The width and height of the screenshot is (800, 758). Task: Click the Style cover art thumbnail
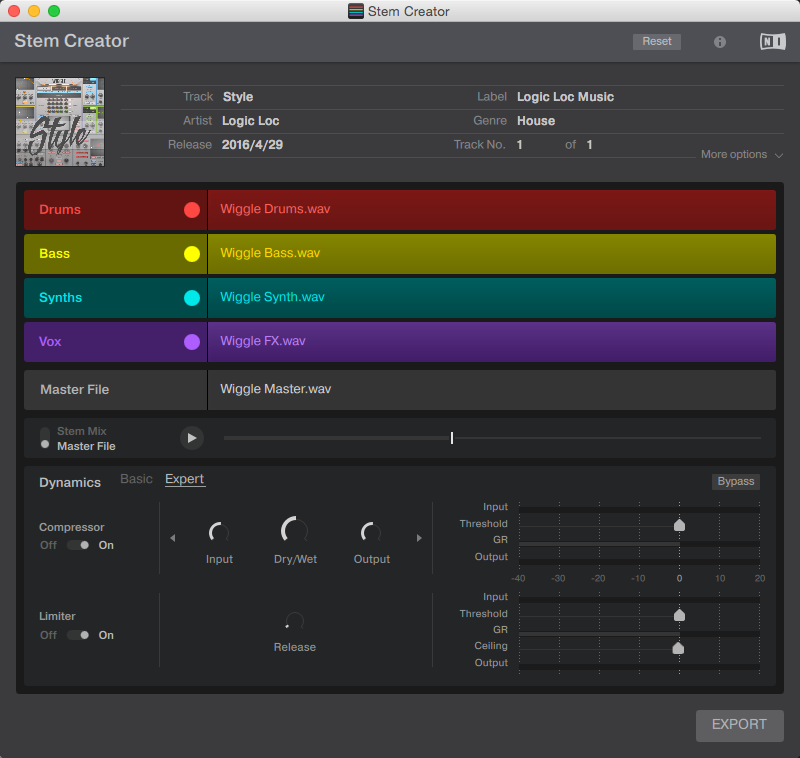pos(60,122)
